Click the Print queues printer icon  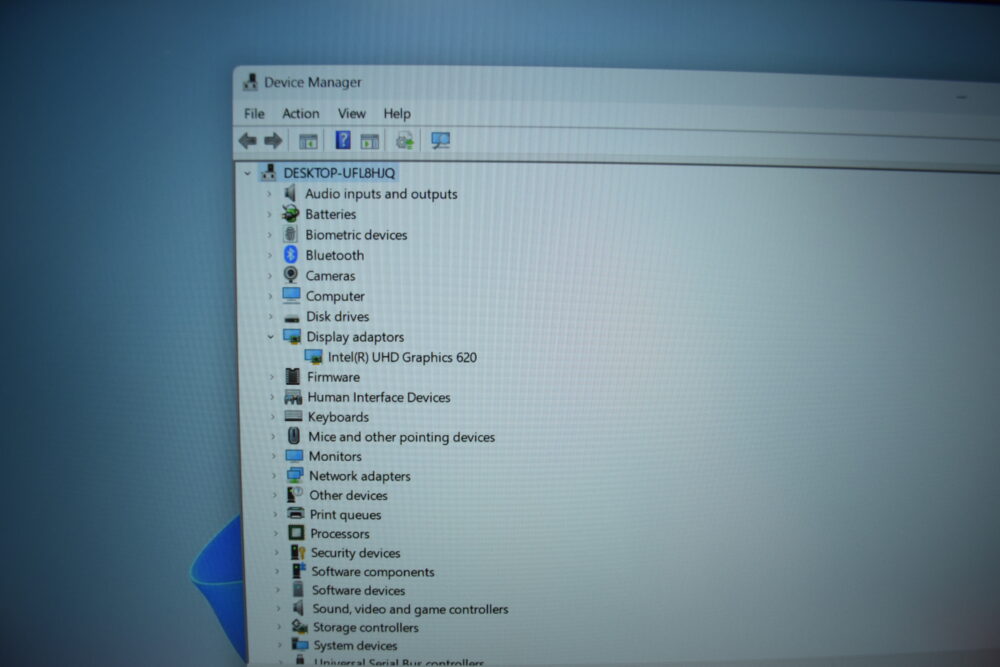click(295, 513)
